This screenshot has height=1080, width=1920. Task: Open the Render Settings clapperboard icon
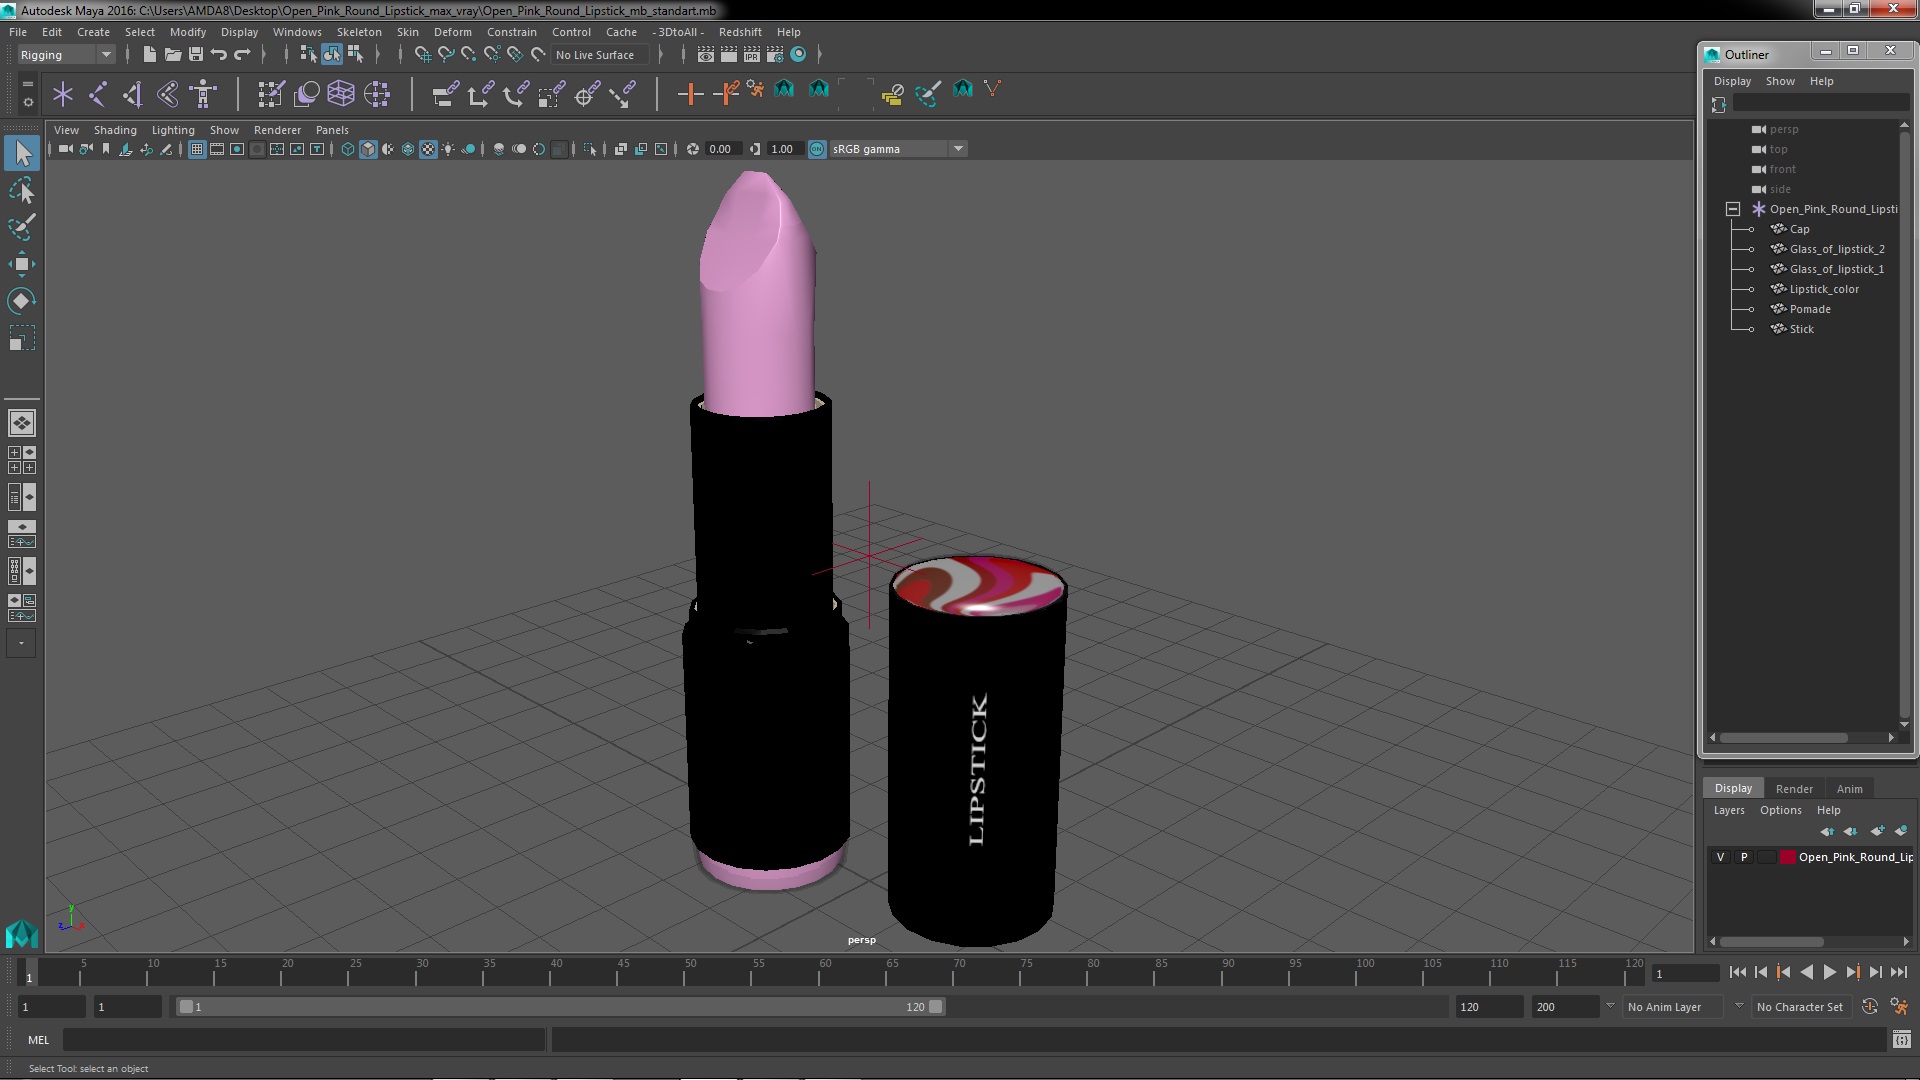click(775, 54)
